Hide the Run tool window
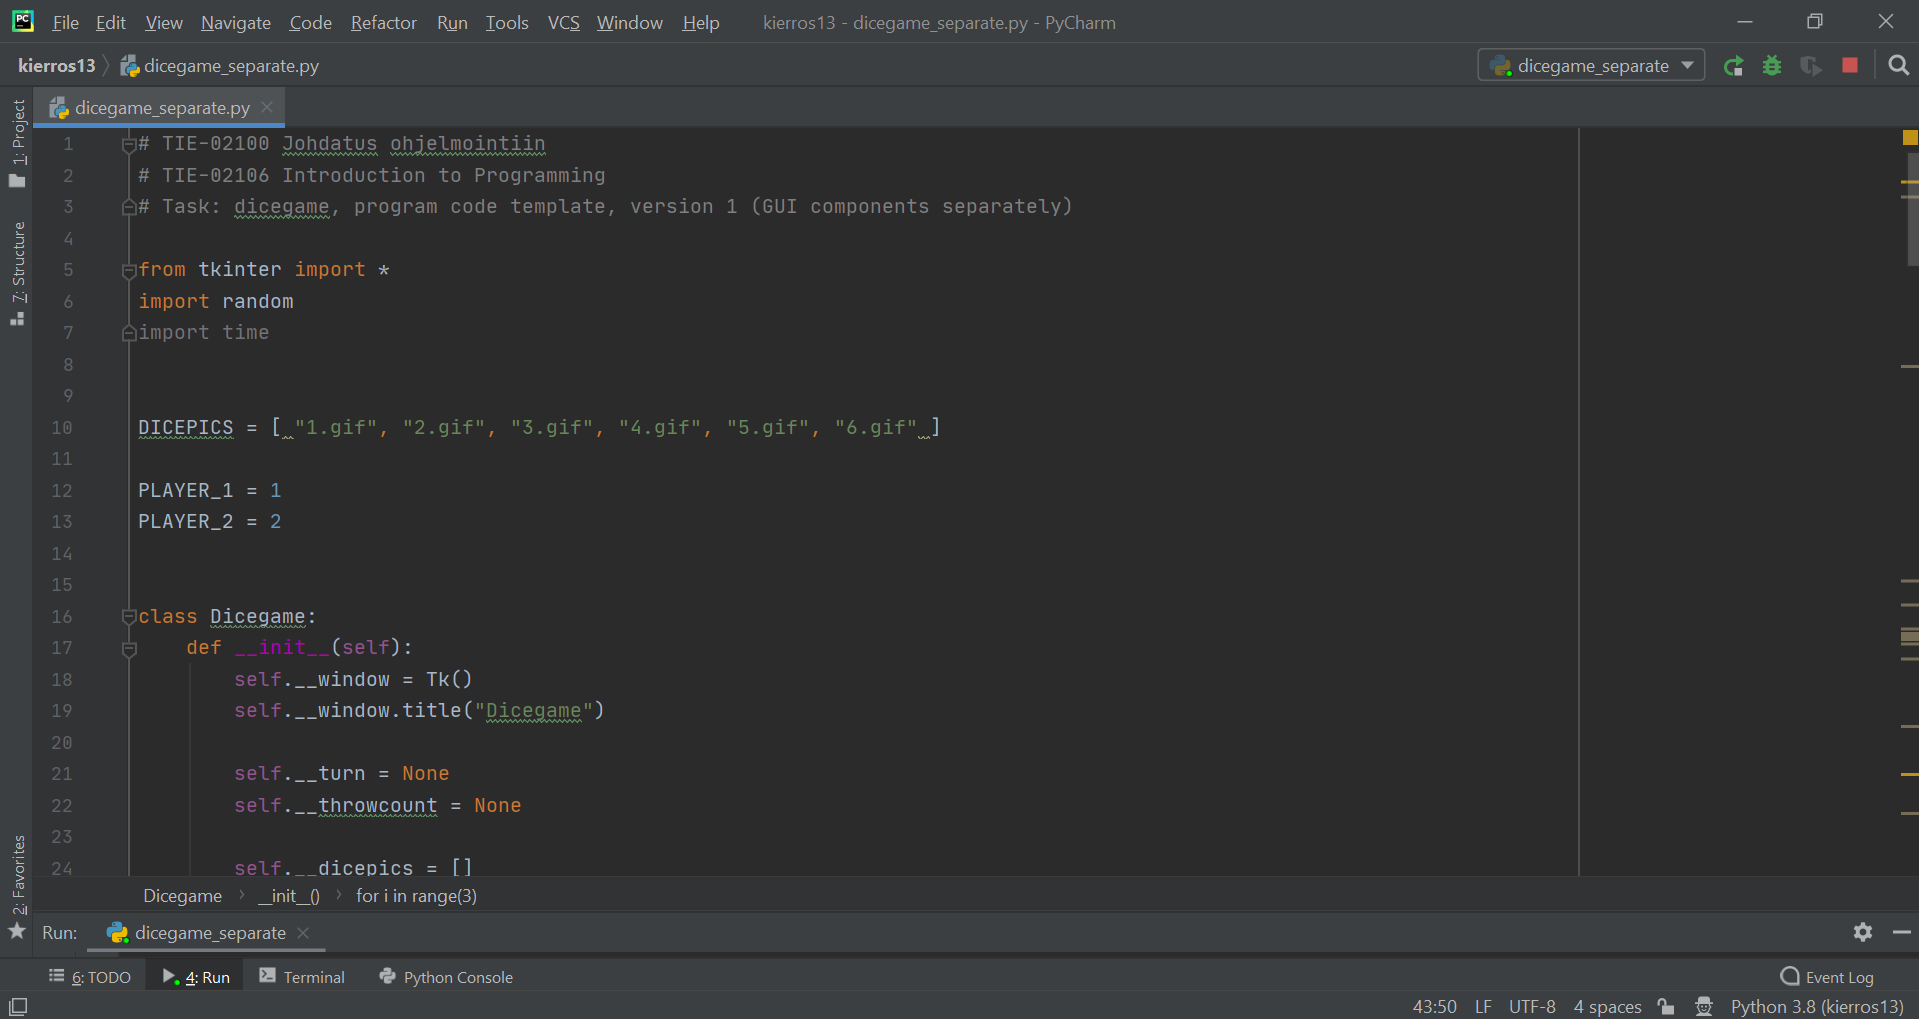 [x=1901, y=932]
